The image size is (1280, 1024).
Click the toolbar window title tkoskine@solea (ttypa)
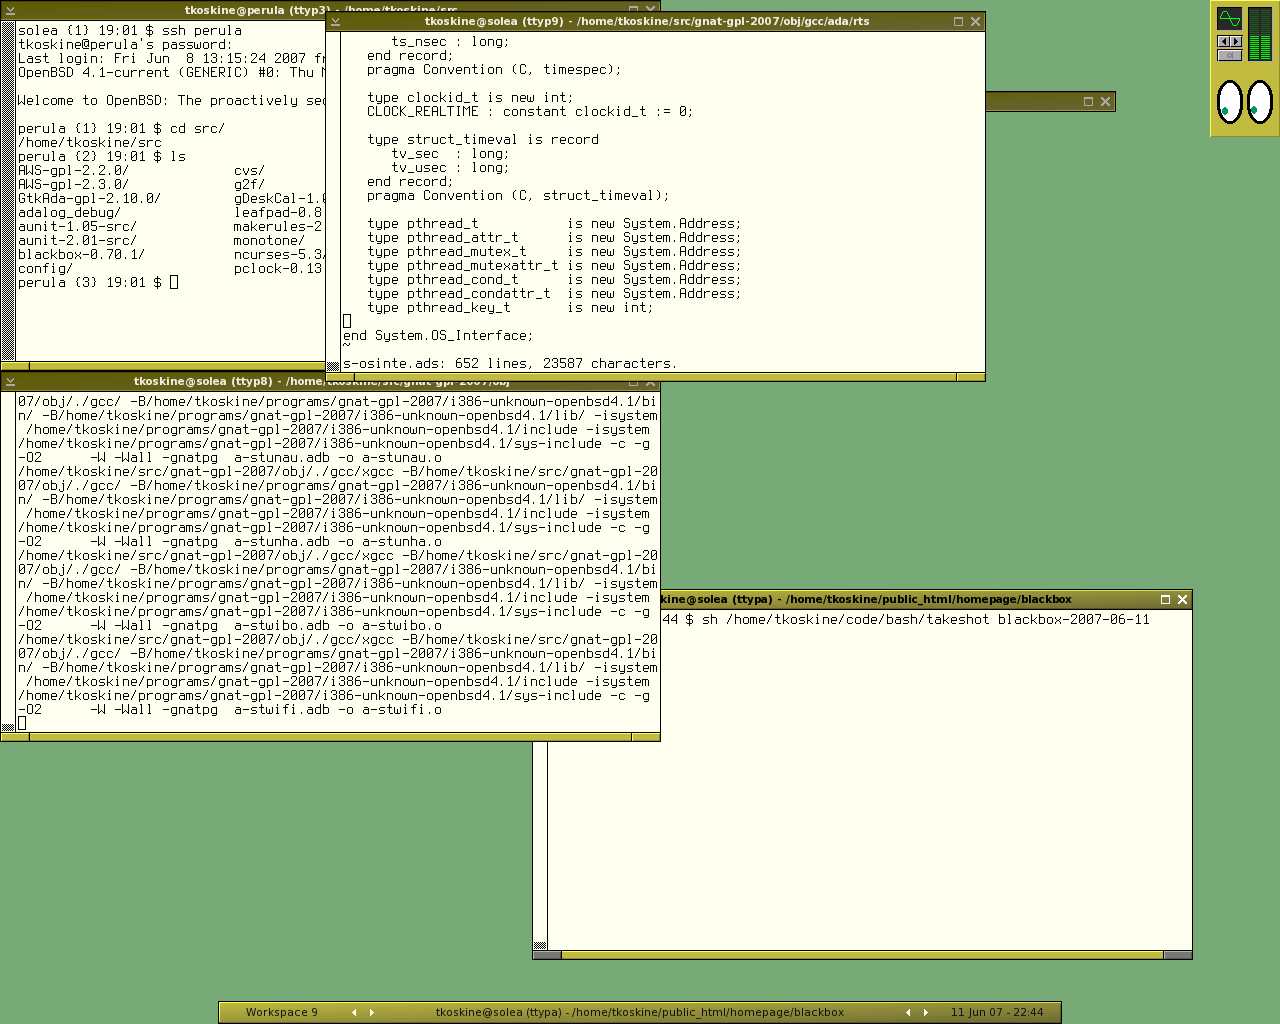pos(640,1012)
